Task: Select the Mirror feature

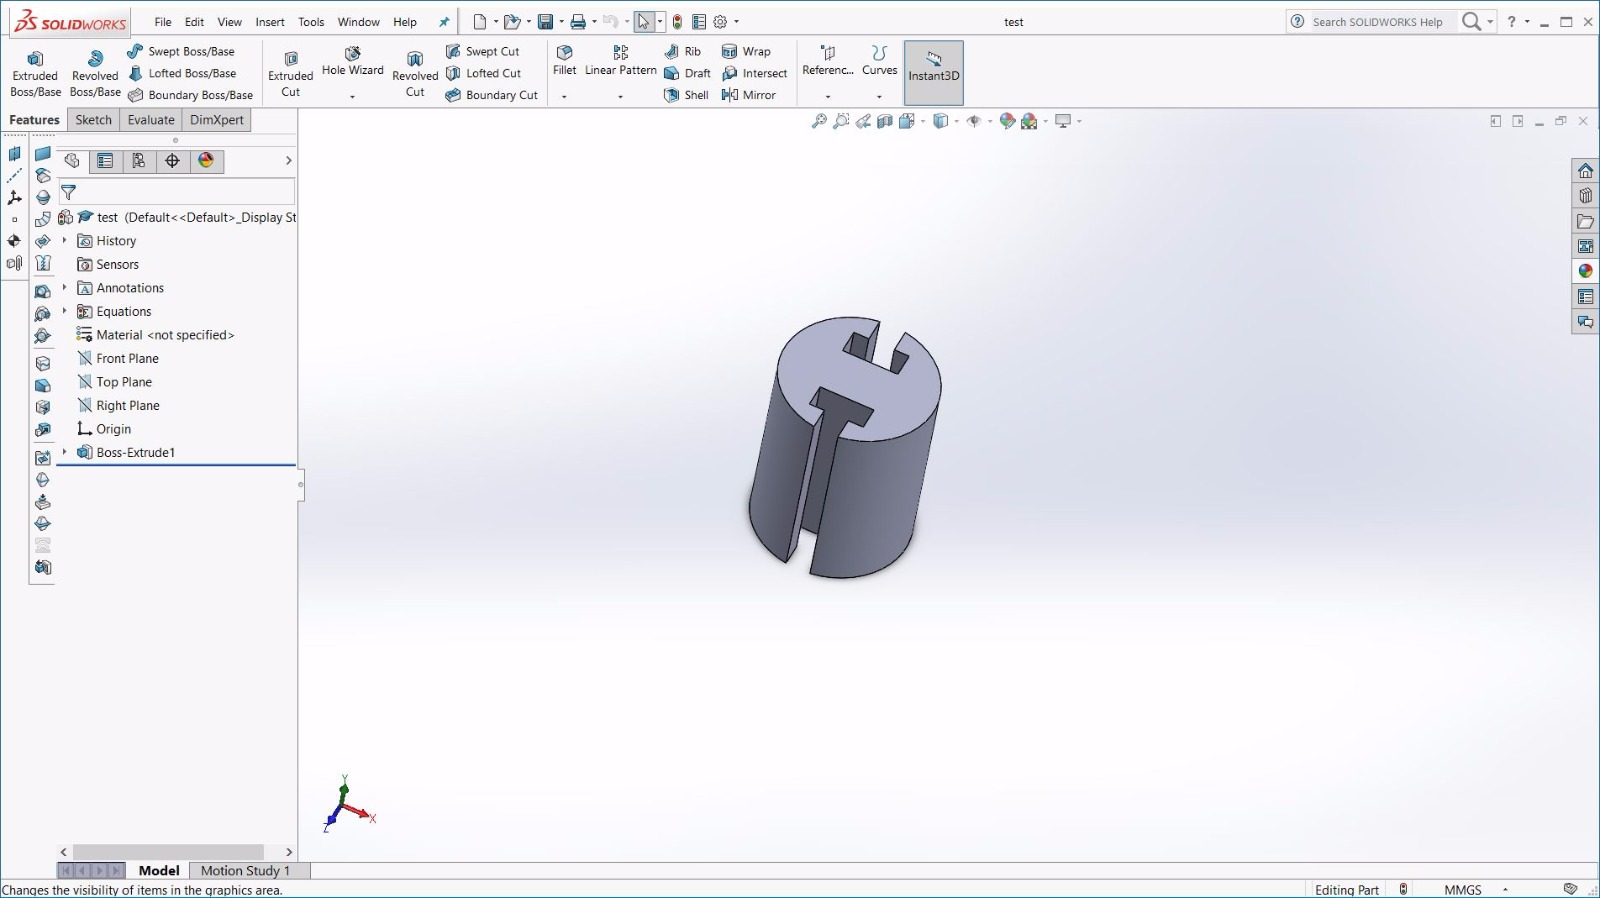Action: pyautogui.click(x=748, y=95)
